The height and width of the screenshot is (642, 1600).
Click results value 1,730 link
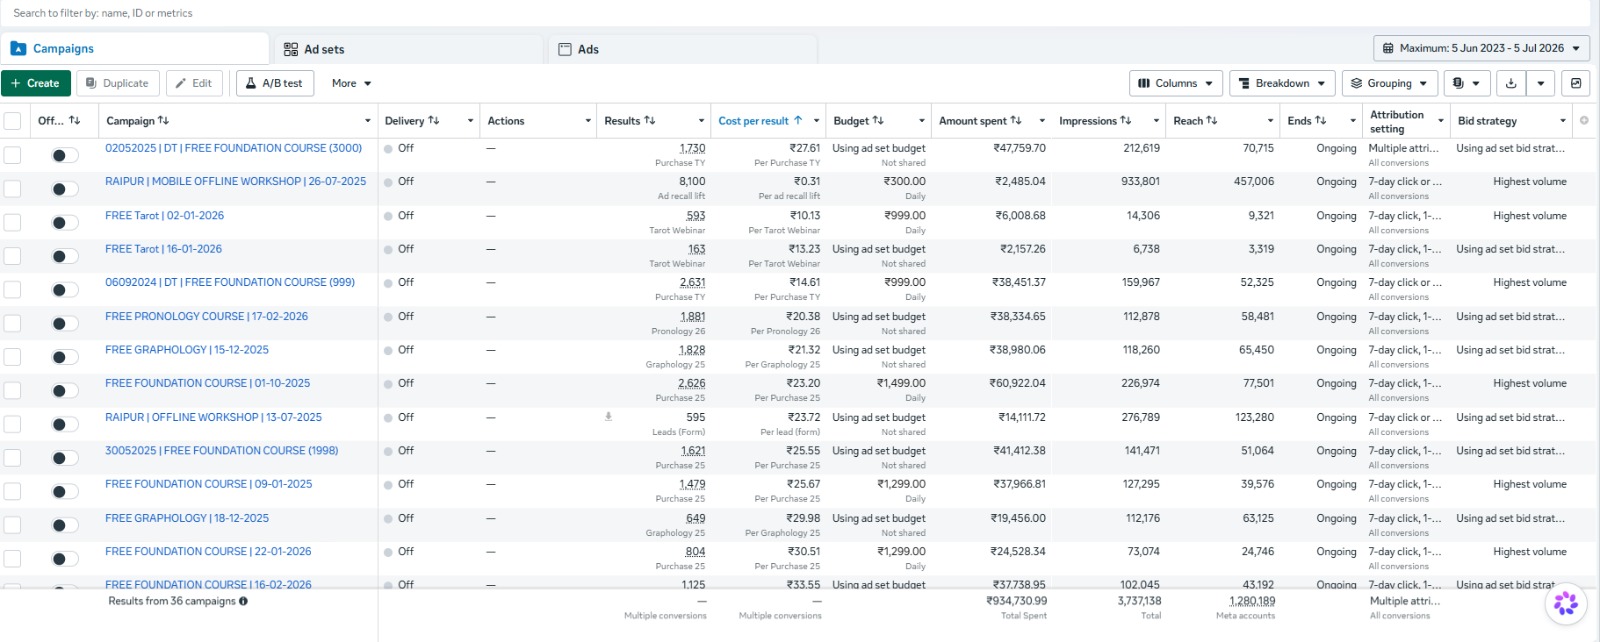point(692,148)
